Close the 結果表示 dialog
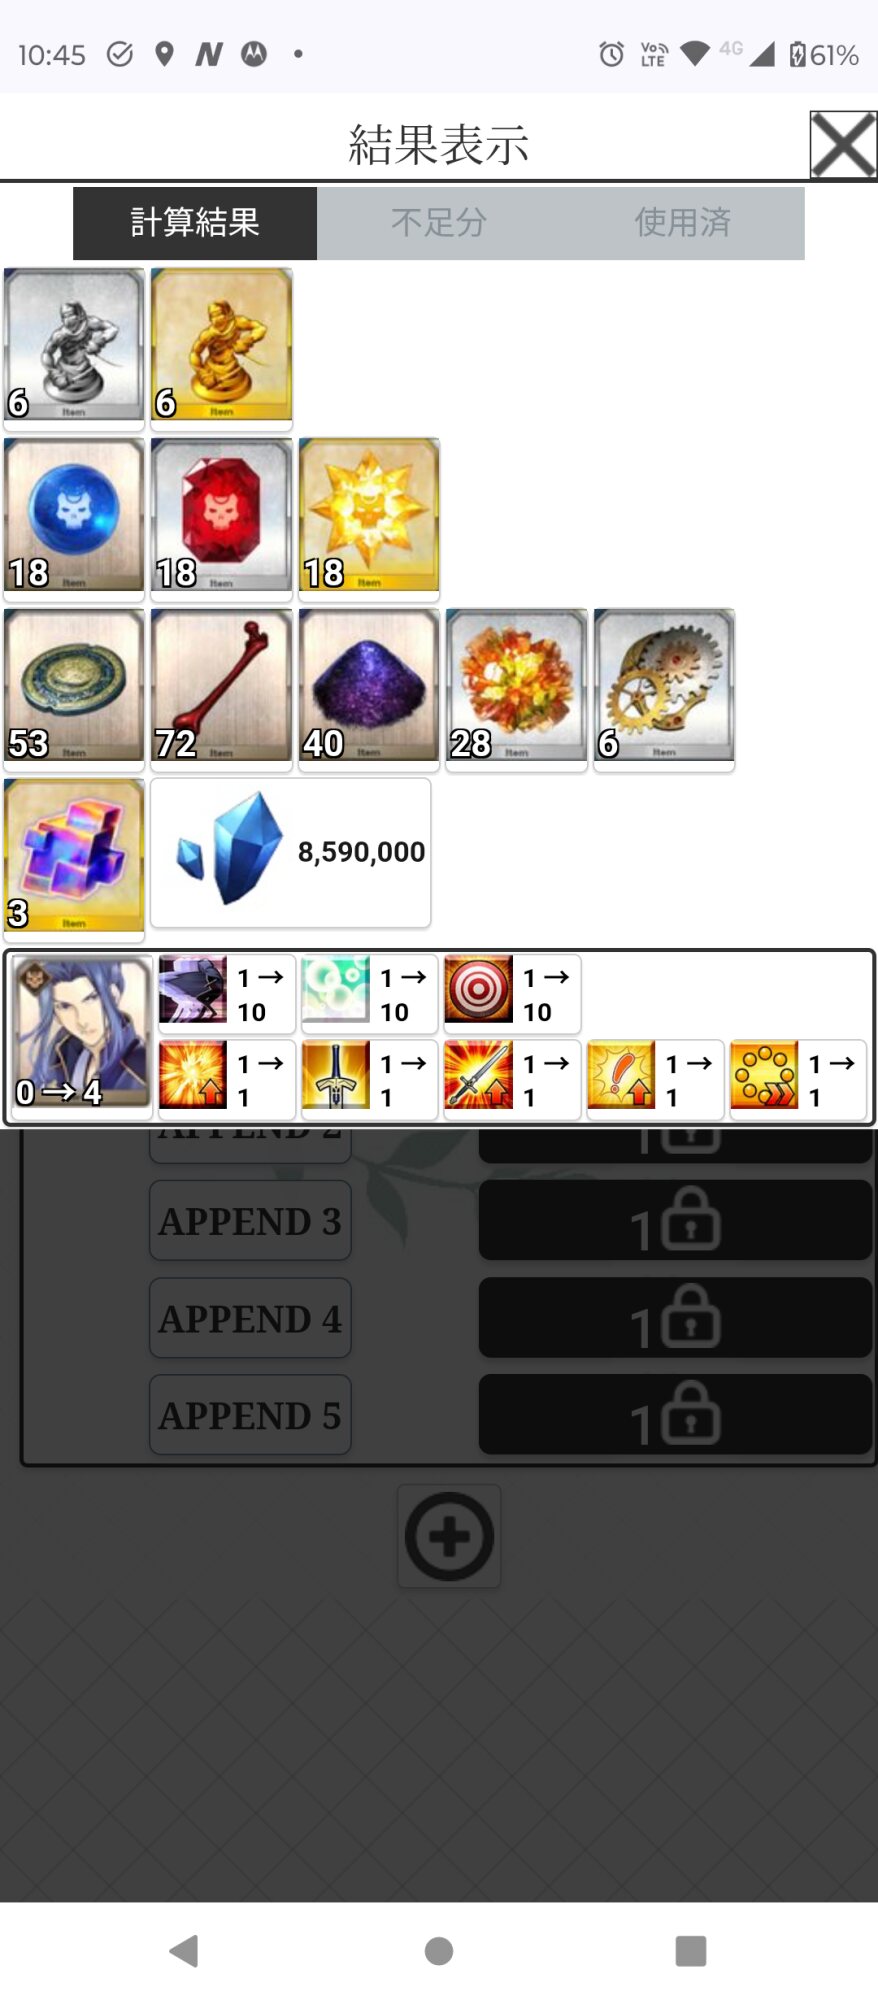 (843, 145)
